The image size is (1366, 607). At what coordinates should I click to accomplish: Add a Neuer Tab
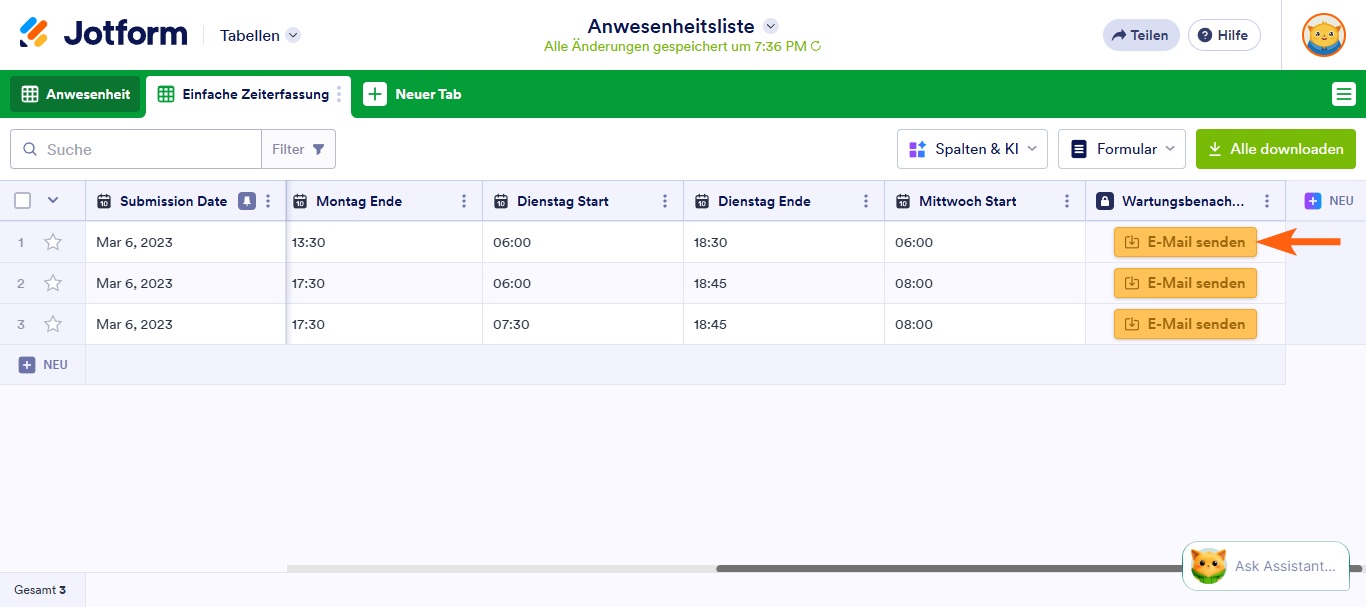412,94
